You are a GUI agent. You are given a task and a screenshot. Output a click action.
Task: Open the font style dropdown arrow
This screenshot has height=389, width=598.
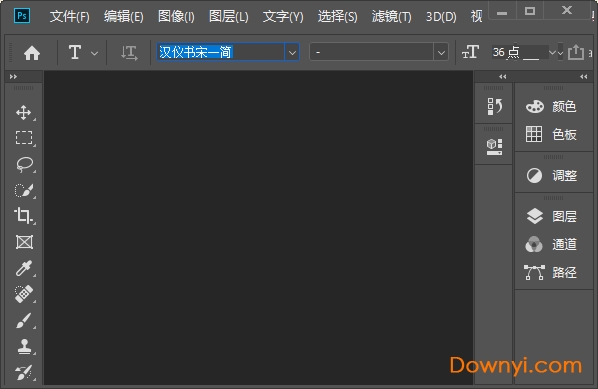pos(441,52)
